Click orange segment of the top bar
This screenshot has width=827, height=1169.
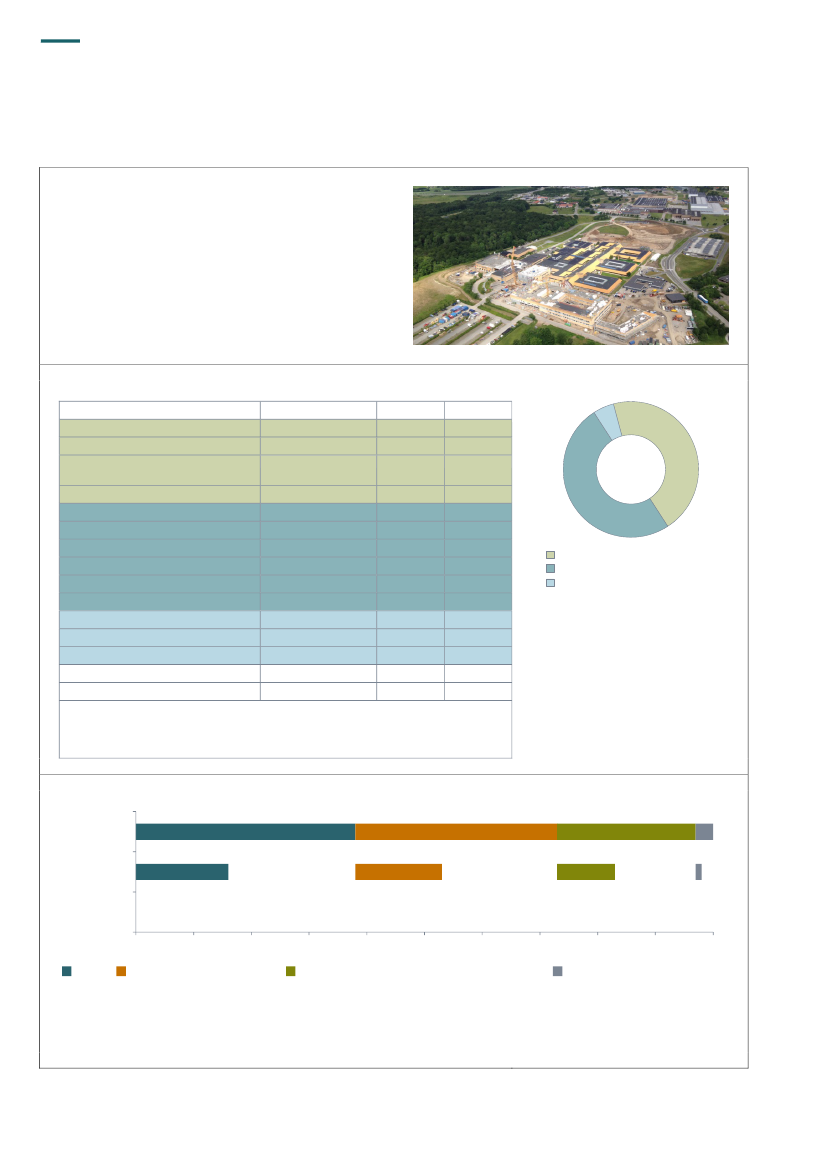pos(456,832)
